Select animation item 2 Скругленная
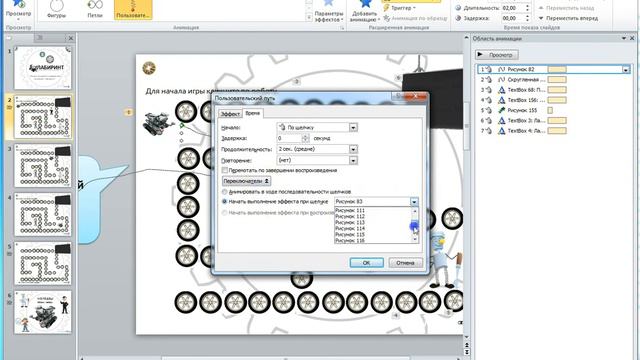Screen dimensions: 640x360 (x=553, y=80)
